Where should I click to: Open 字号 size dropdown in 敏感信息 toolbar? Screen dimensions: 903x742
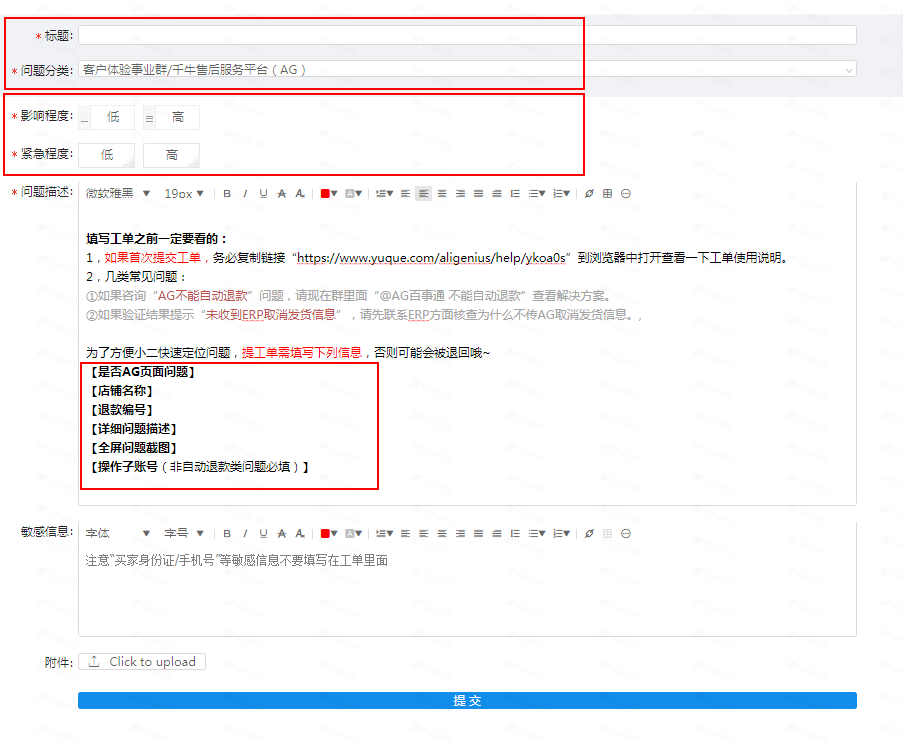184,533
